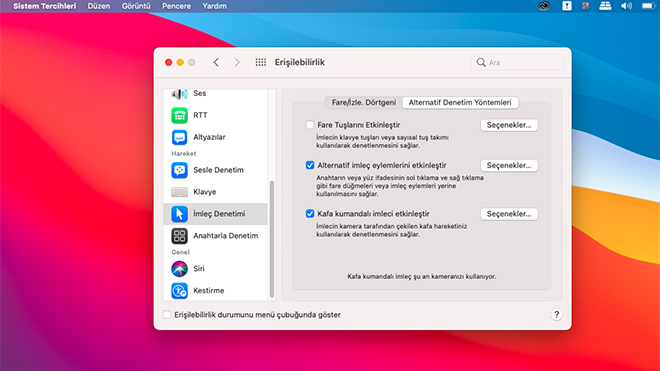Click the green RTT phone icon
Image resolution: width=660 pixels, height=371 pixels.
179,115
